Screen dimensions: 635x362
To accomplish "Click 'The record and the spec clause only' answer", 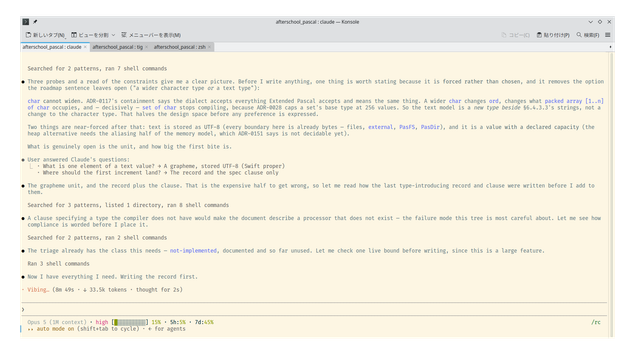I will pyautogui.click(x=224, y=172).
